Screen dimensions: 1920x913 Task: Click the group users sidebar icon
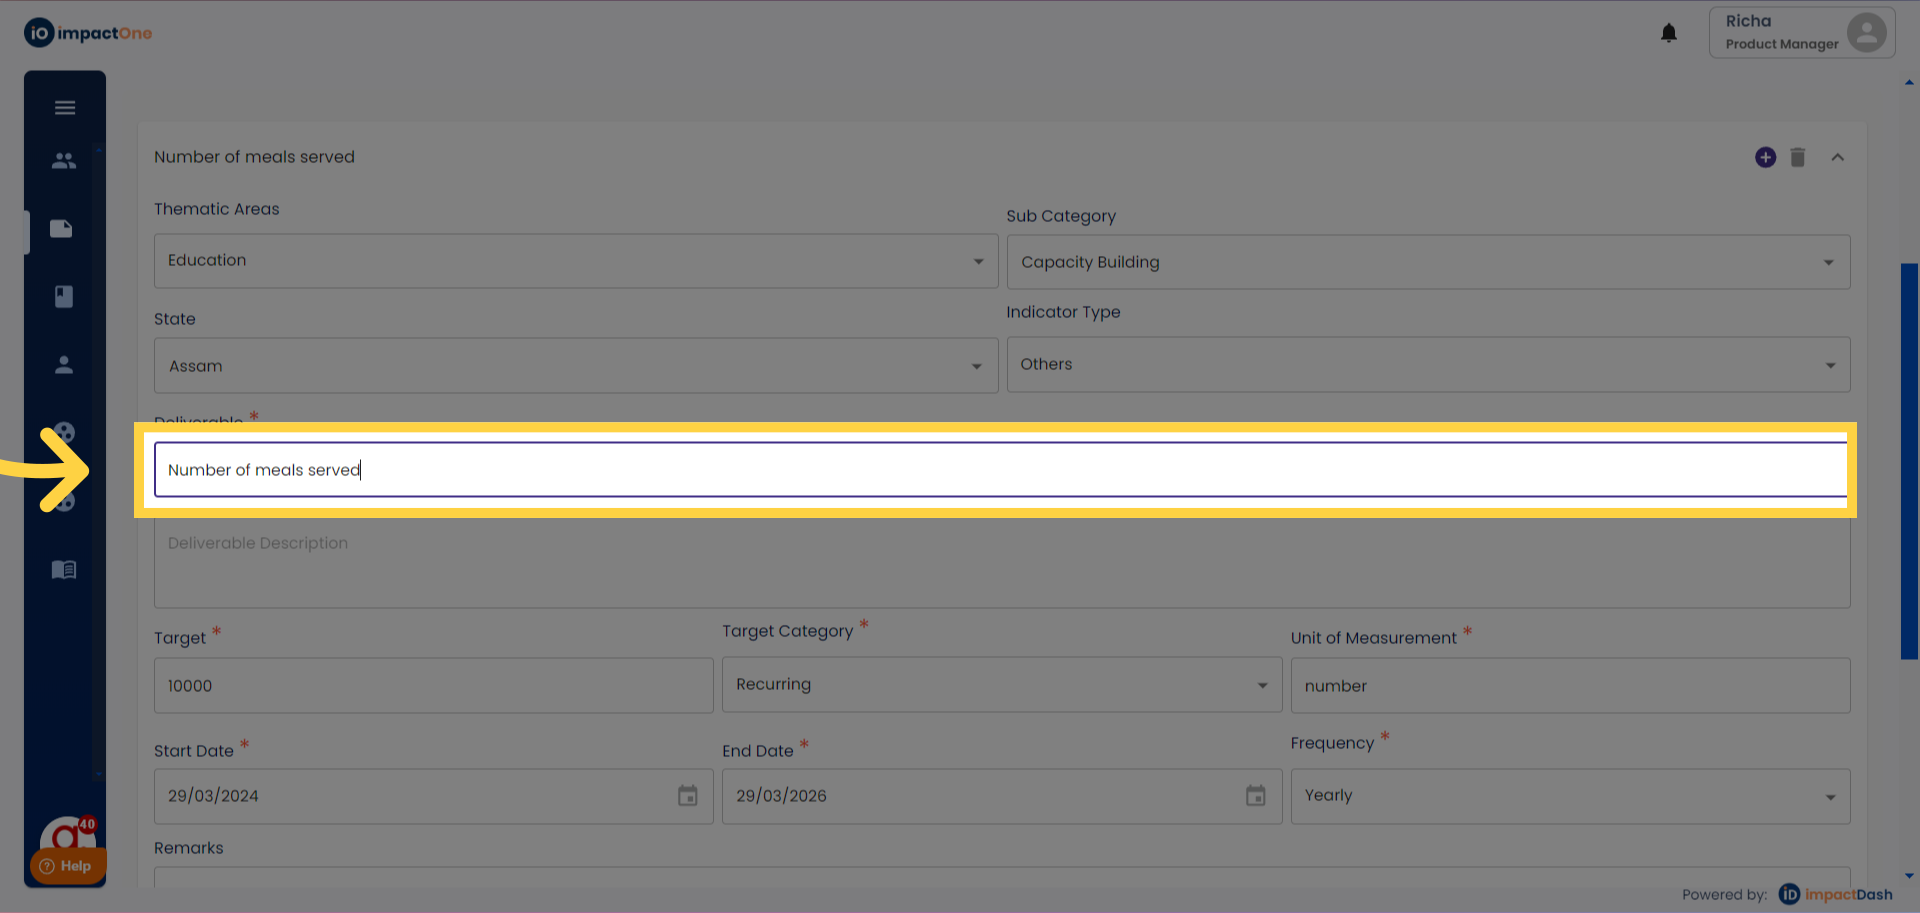(x=64, y=160)
